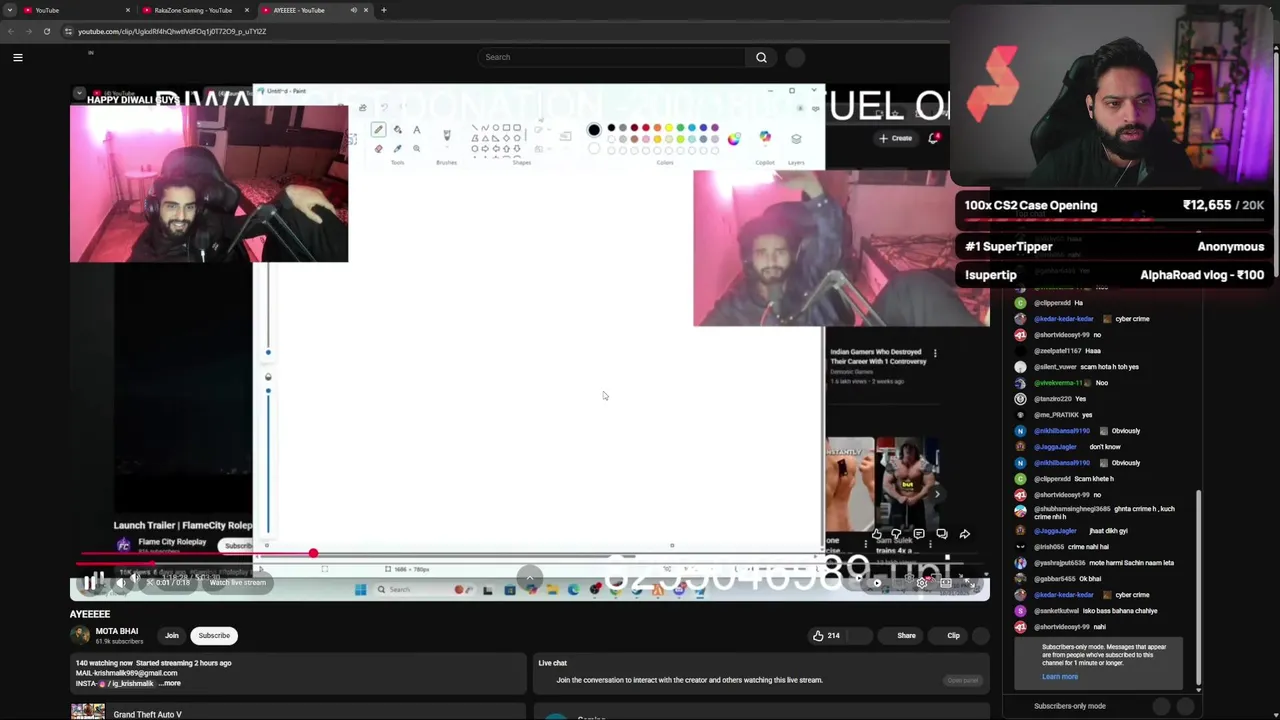Click the scroll-to-bottom circle in the video

[x=530, y=577]
